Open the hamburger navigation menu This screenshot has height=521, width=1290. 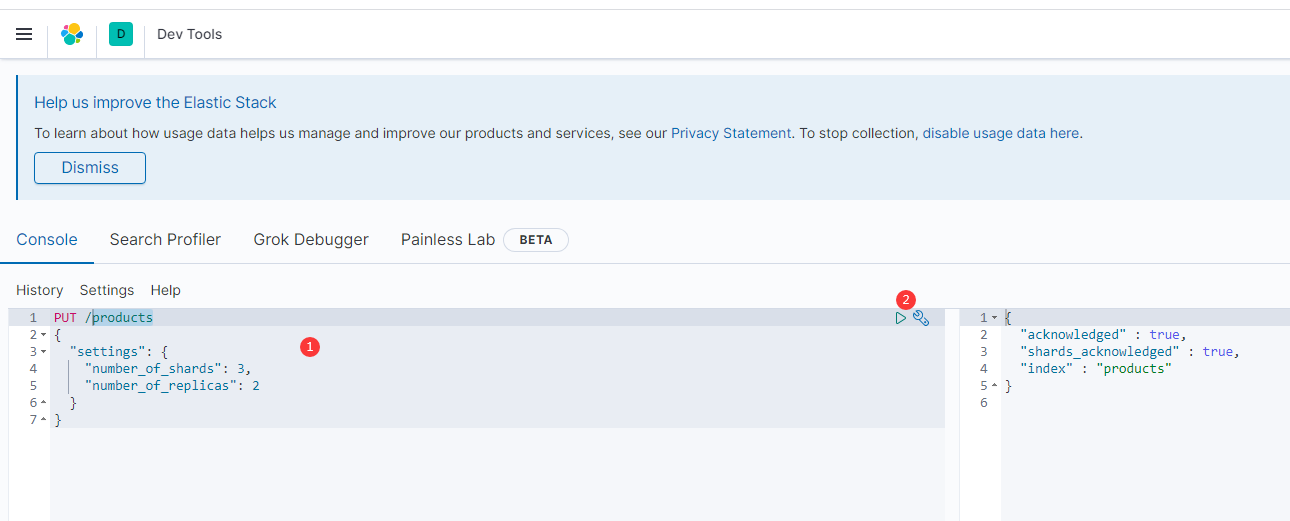(24, 34)
